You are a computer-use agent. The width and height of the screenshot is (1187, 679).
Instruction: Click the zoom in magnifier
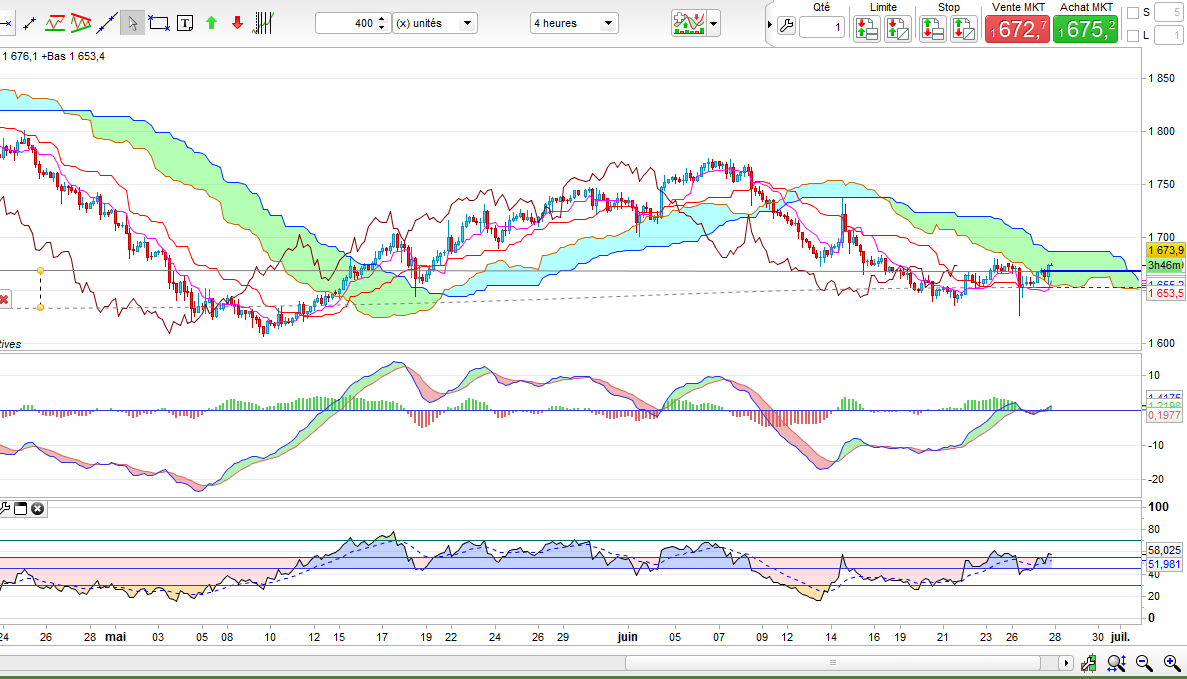pyautogui.click(x=1170, y=662)
